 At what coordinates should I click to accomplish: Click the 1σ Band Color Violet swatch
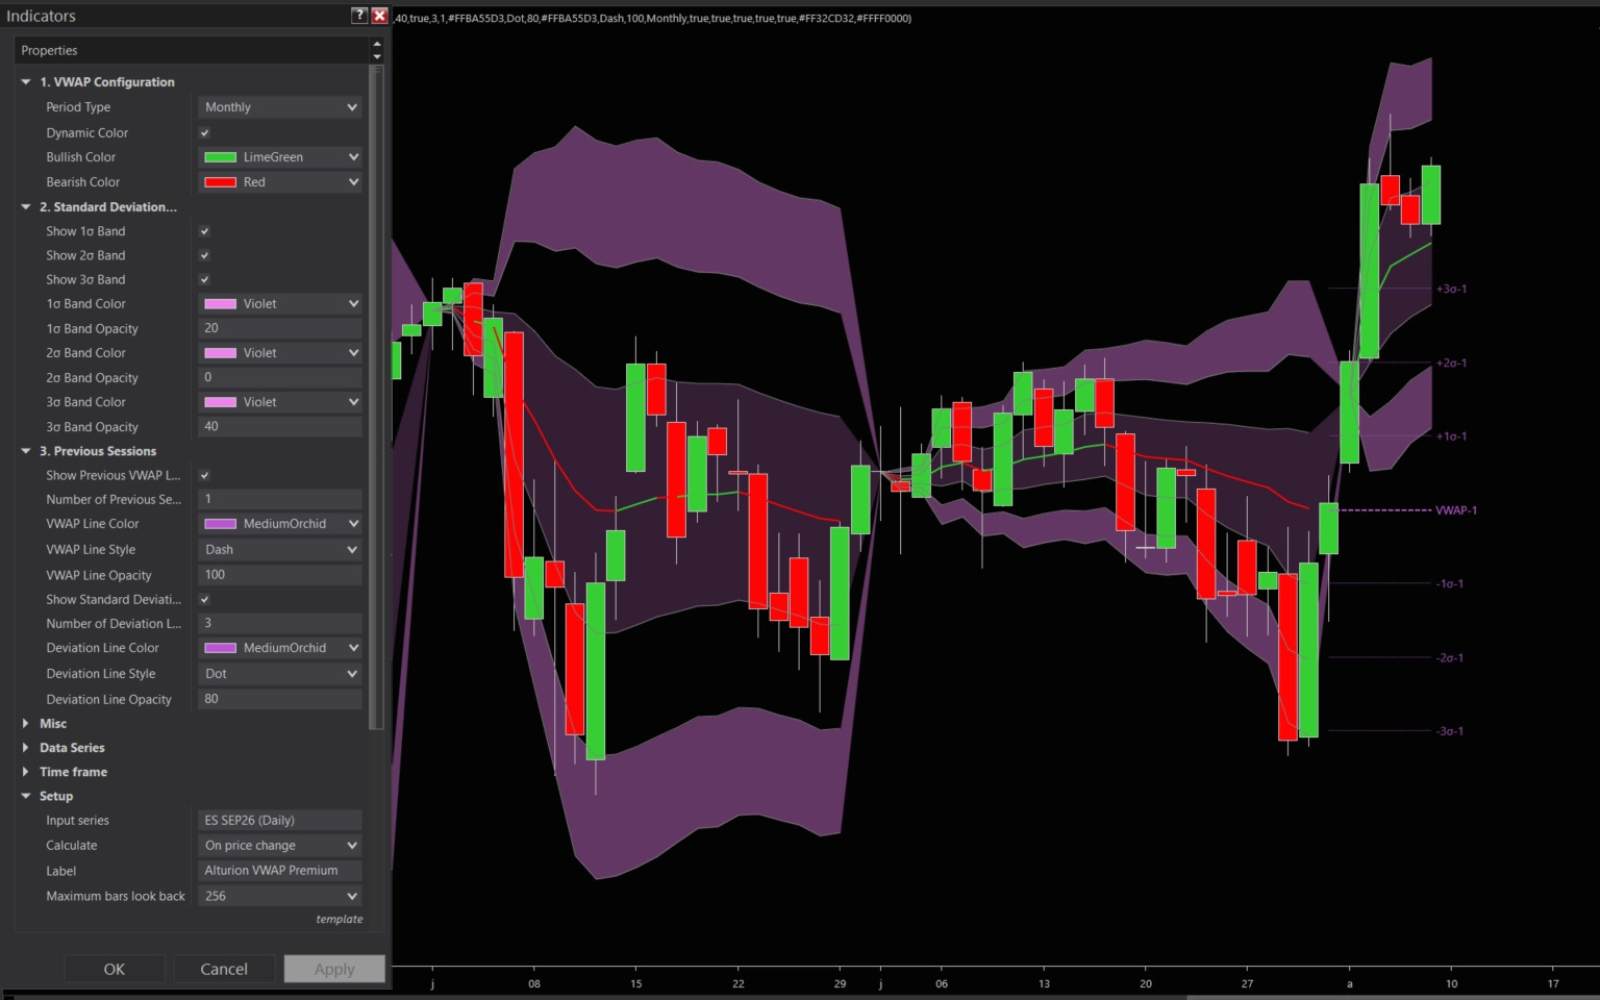click(220, 304)
